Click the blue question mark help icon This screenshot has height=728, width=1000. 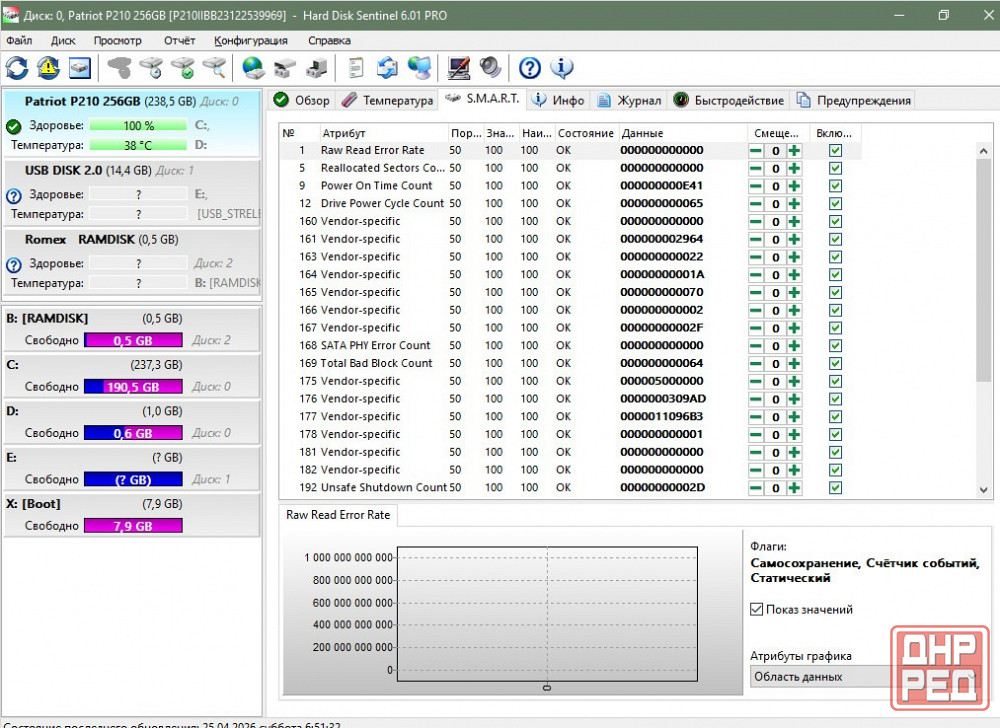click(x=530, y=68)
